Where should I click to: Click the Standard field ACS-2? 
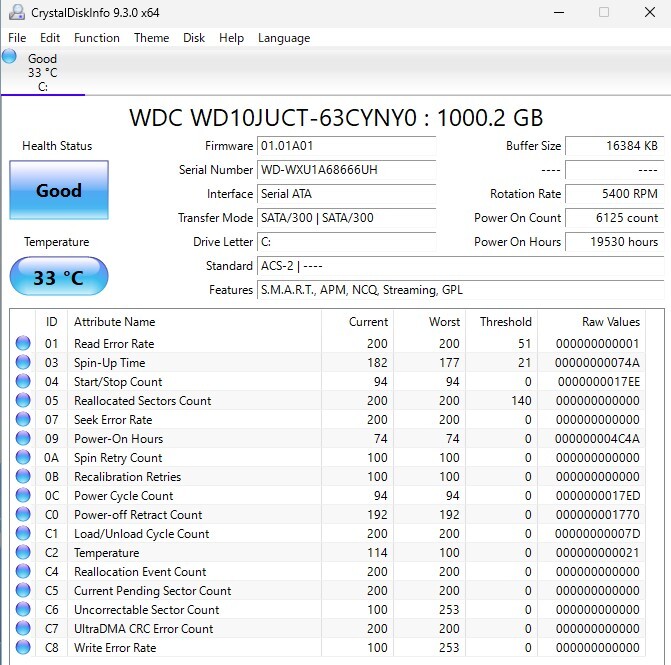click(x=460, y=266)
